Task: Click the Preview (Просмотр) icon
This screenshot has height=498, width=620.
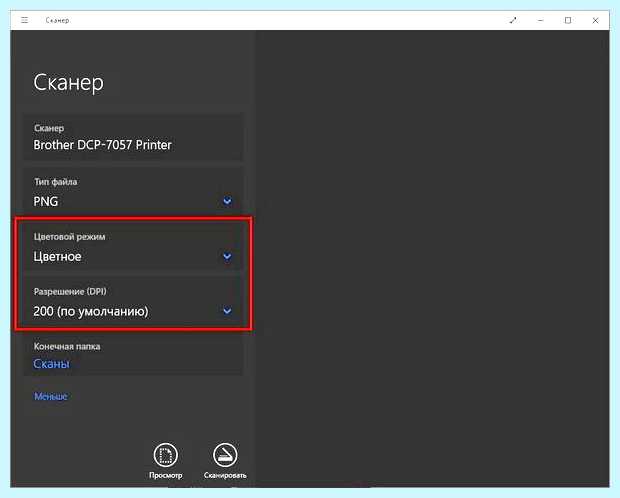Action: tap(166, 455)
